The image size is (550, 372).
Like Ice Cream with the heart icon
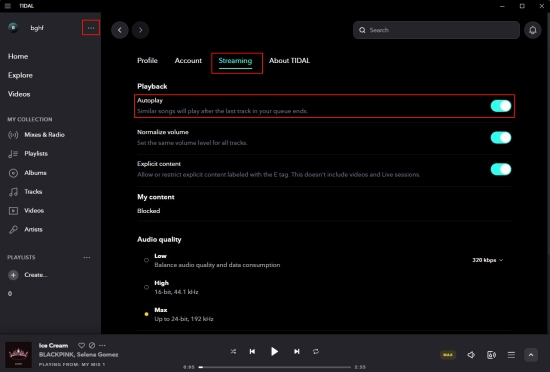tap(81, 345)
